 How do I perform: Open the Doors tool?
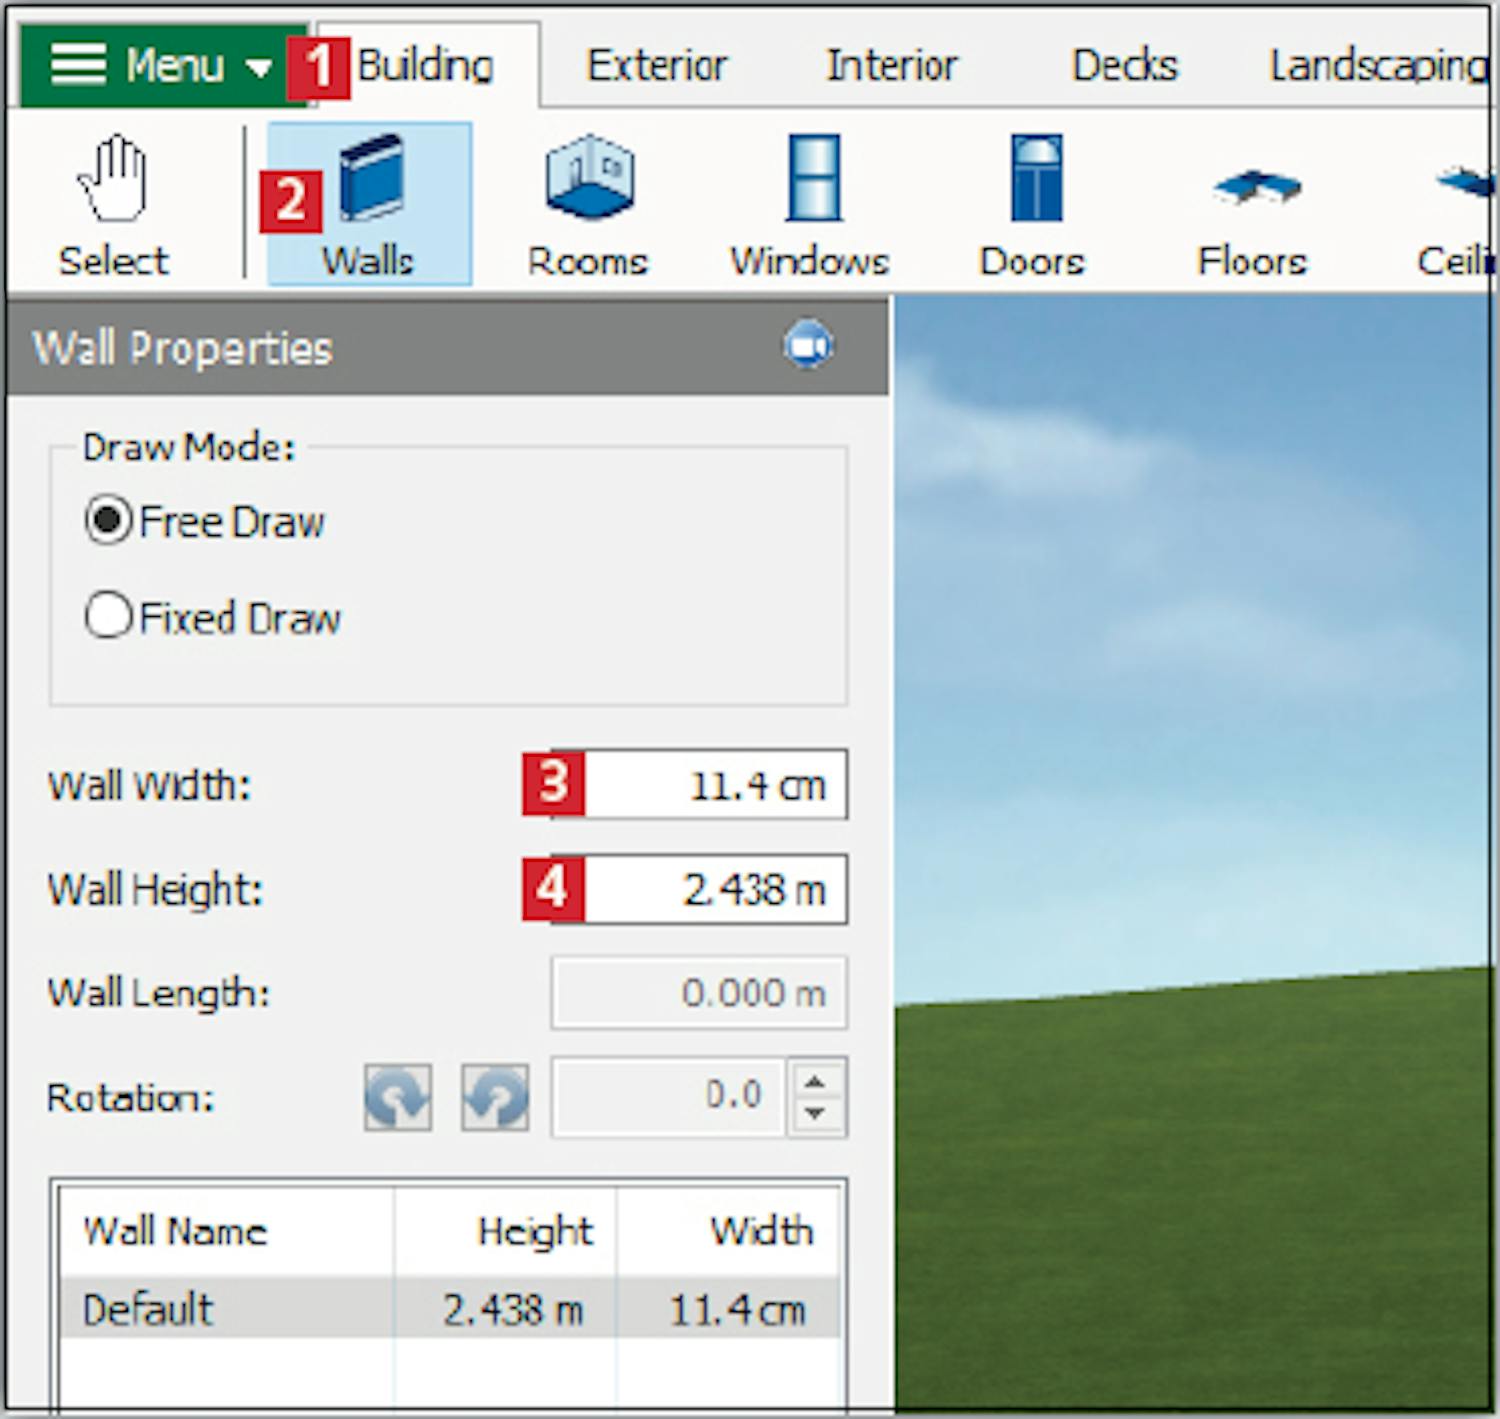coord(1032,204)
